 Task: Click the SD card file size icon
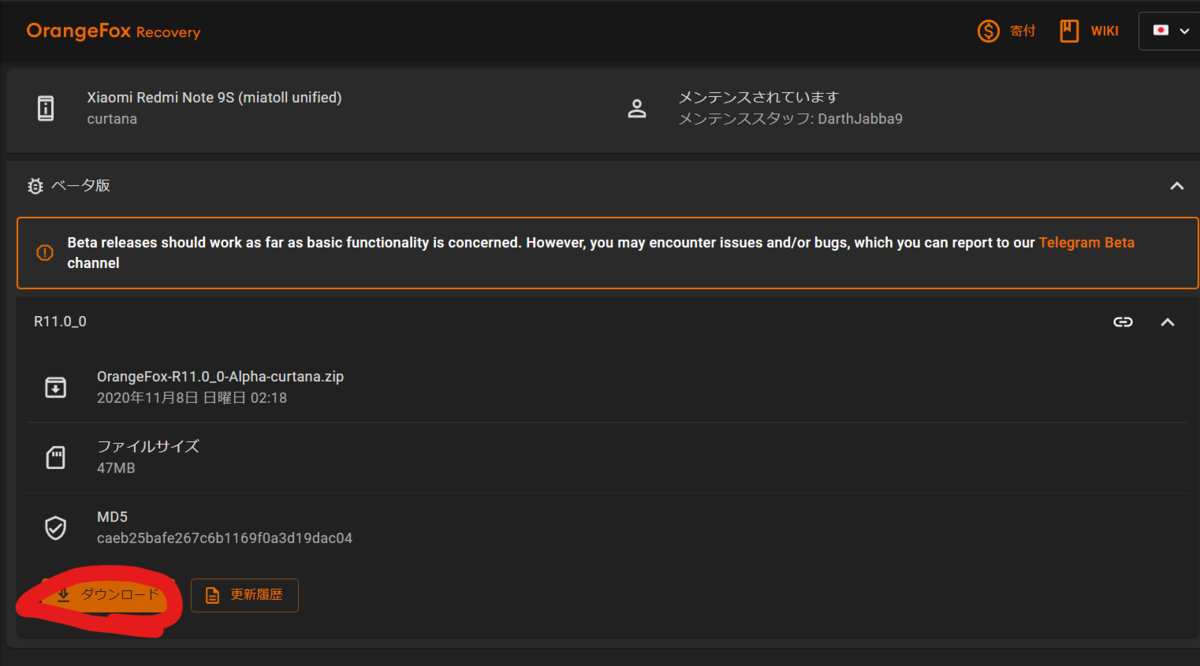(x=56, y=458)
